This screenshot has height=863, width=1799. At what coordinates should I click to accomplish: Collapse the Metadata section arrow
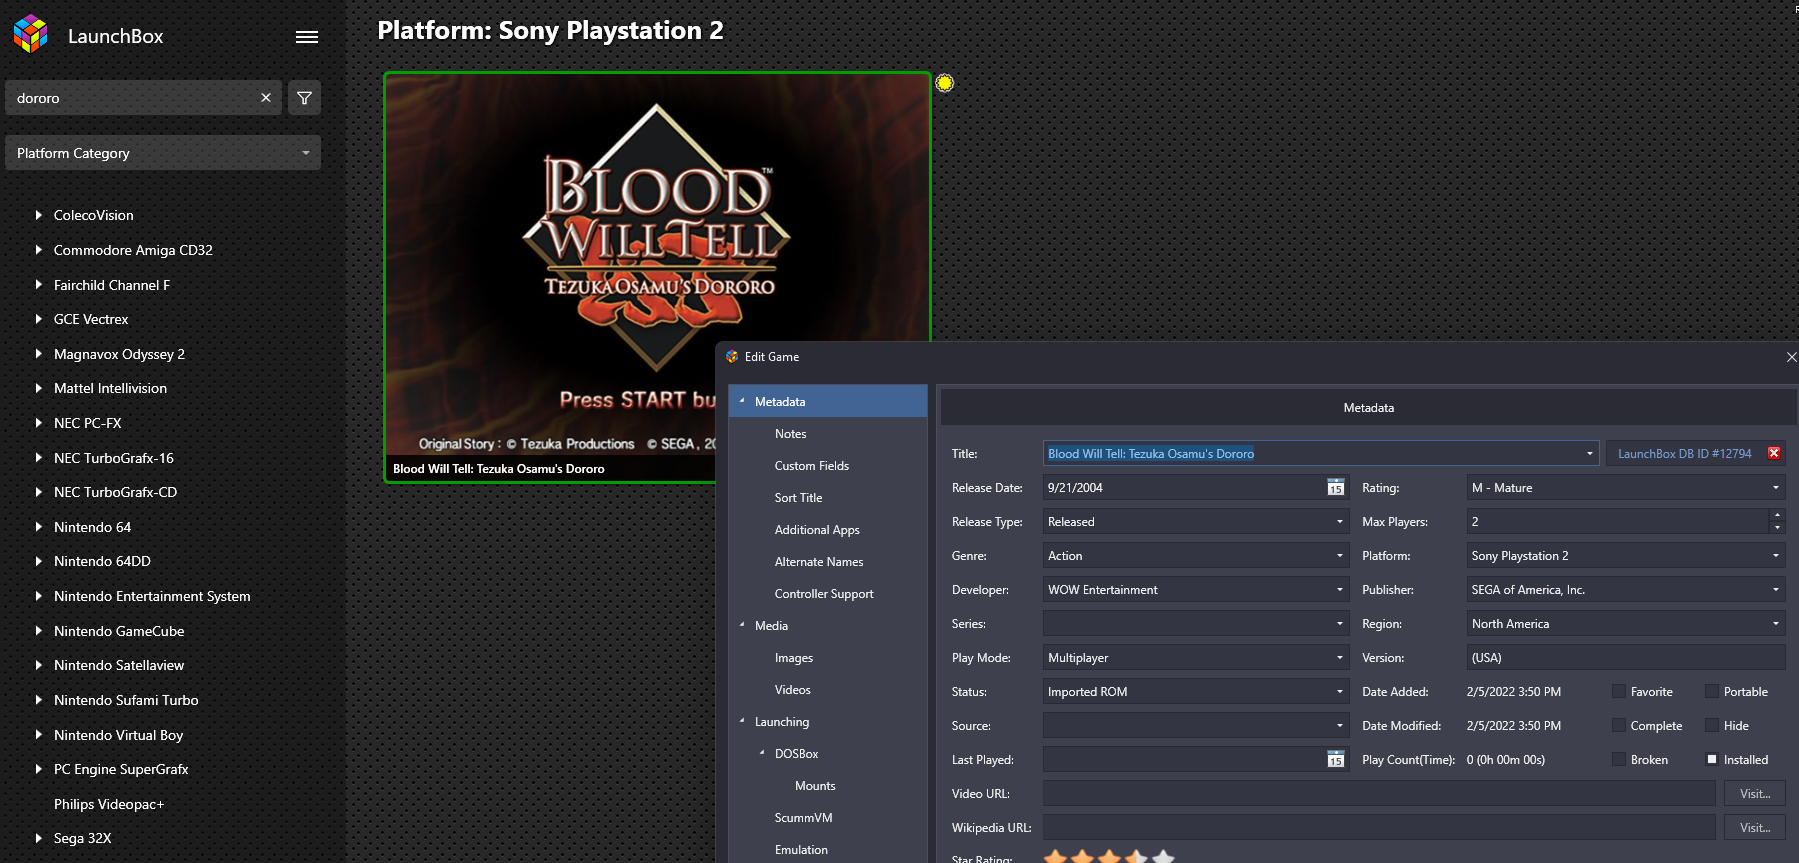coord(742,401)
